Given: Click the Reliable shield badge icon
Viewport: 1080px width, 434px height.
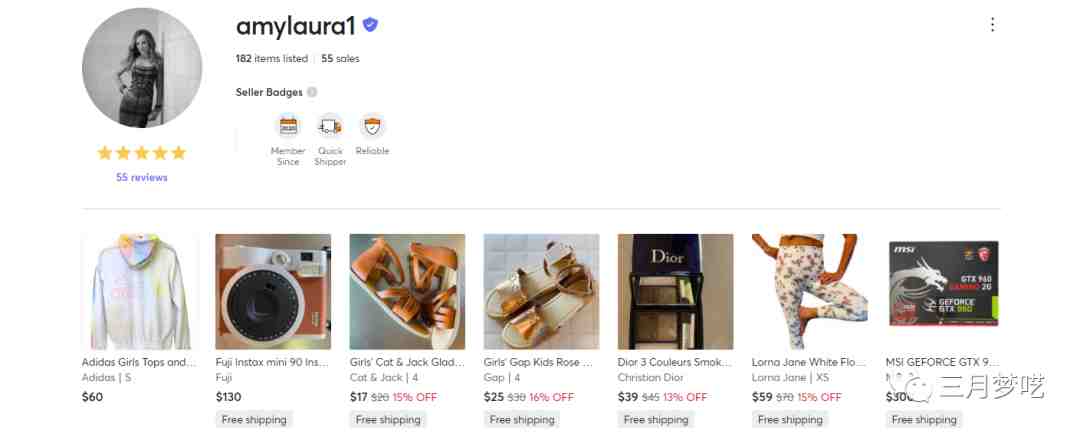Looking at the screenshot, I should coord(372,126).
